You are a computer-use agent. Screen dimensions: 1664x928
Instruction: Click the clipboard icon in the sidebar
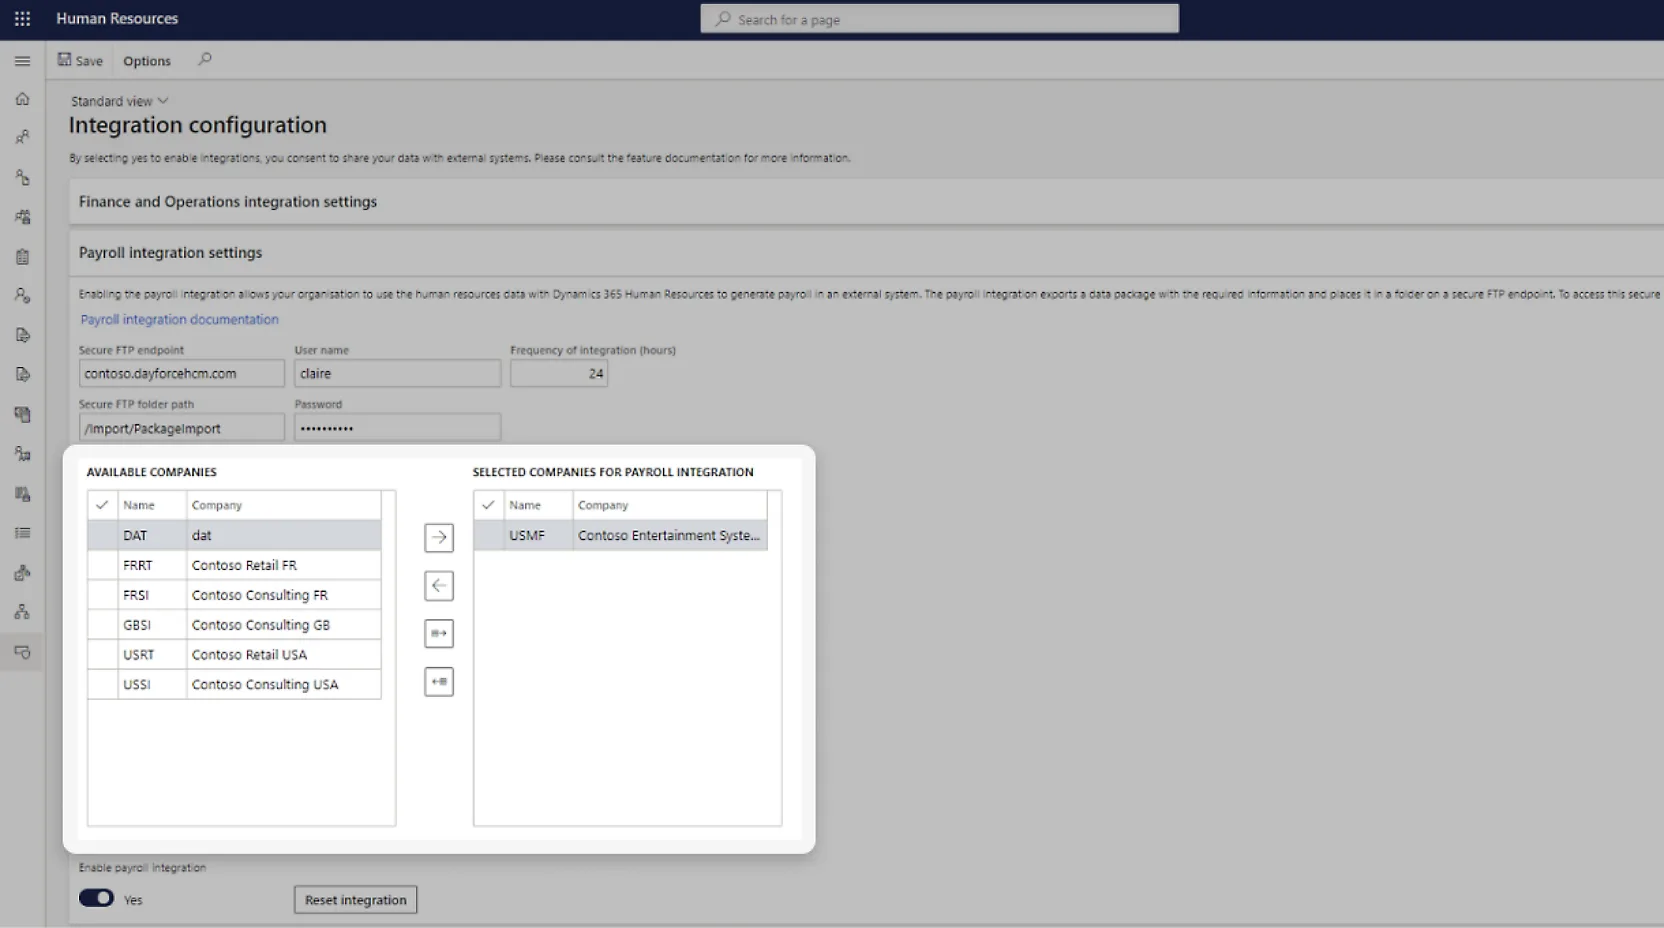22,257
